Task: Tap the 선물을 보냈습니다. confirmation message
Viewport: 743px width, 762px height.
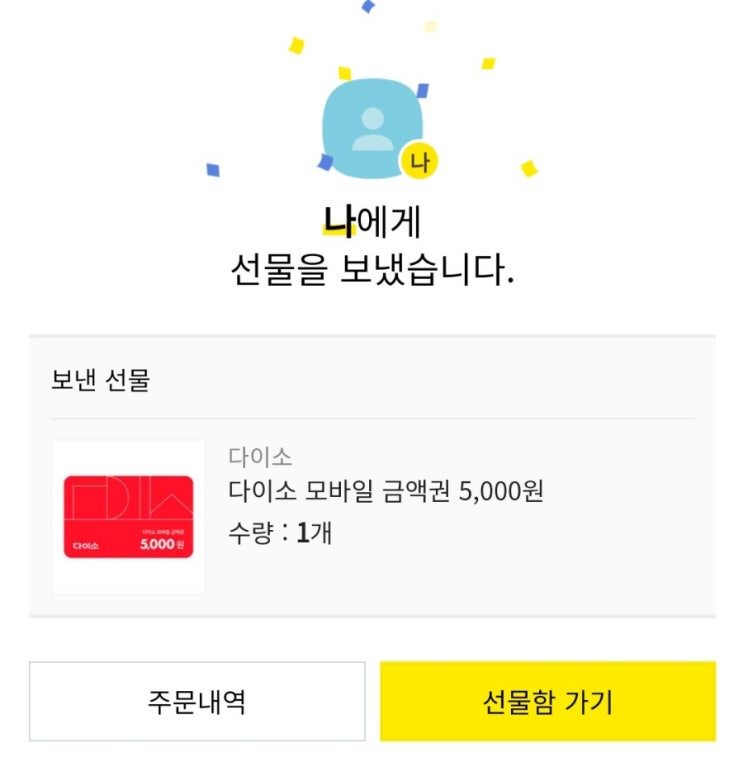Action: click(372, 269)
